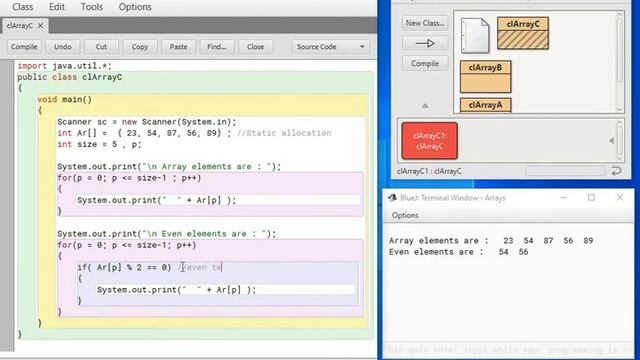
Task: Select the clArrayC1 object on bench
Action: [x=429, y=141]
